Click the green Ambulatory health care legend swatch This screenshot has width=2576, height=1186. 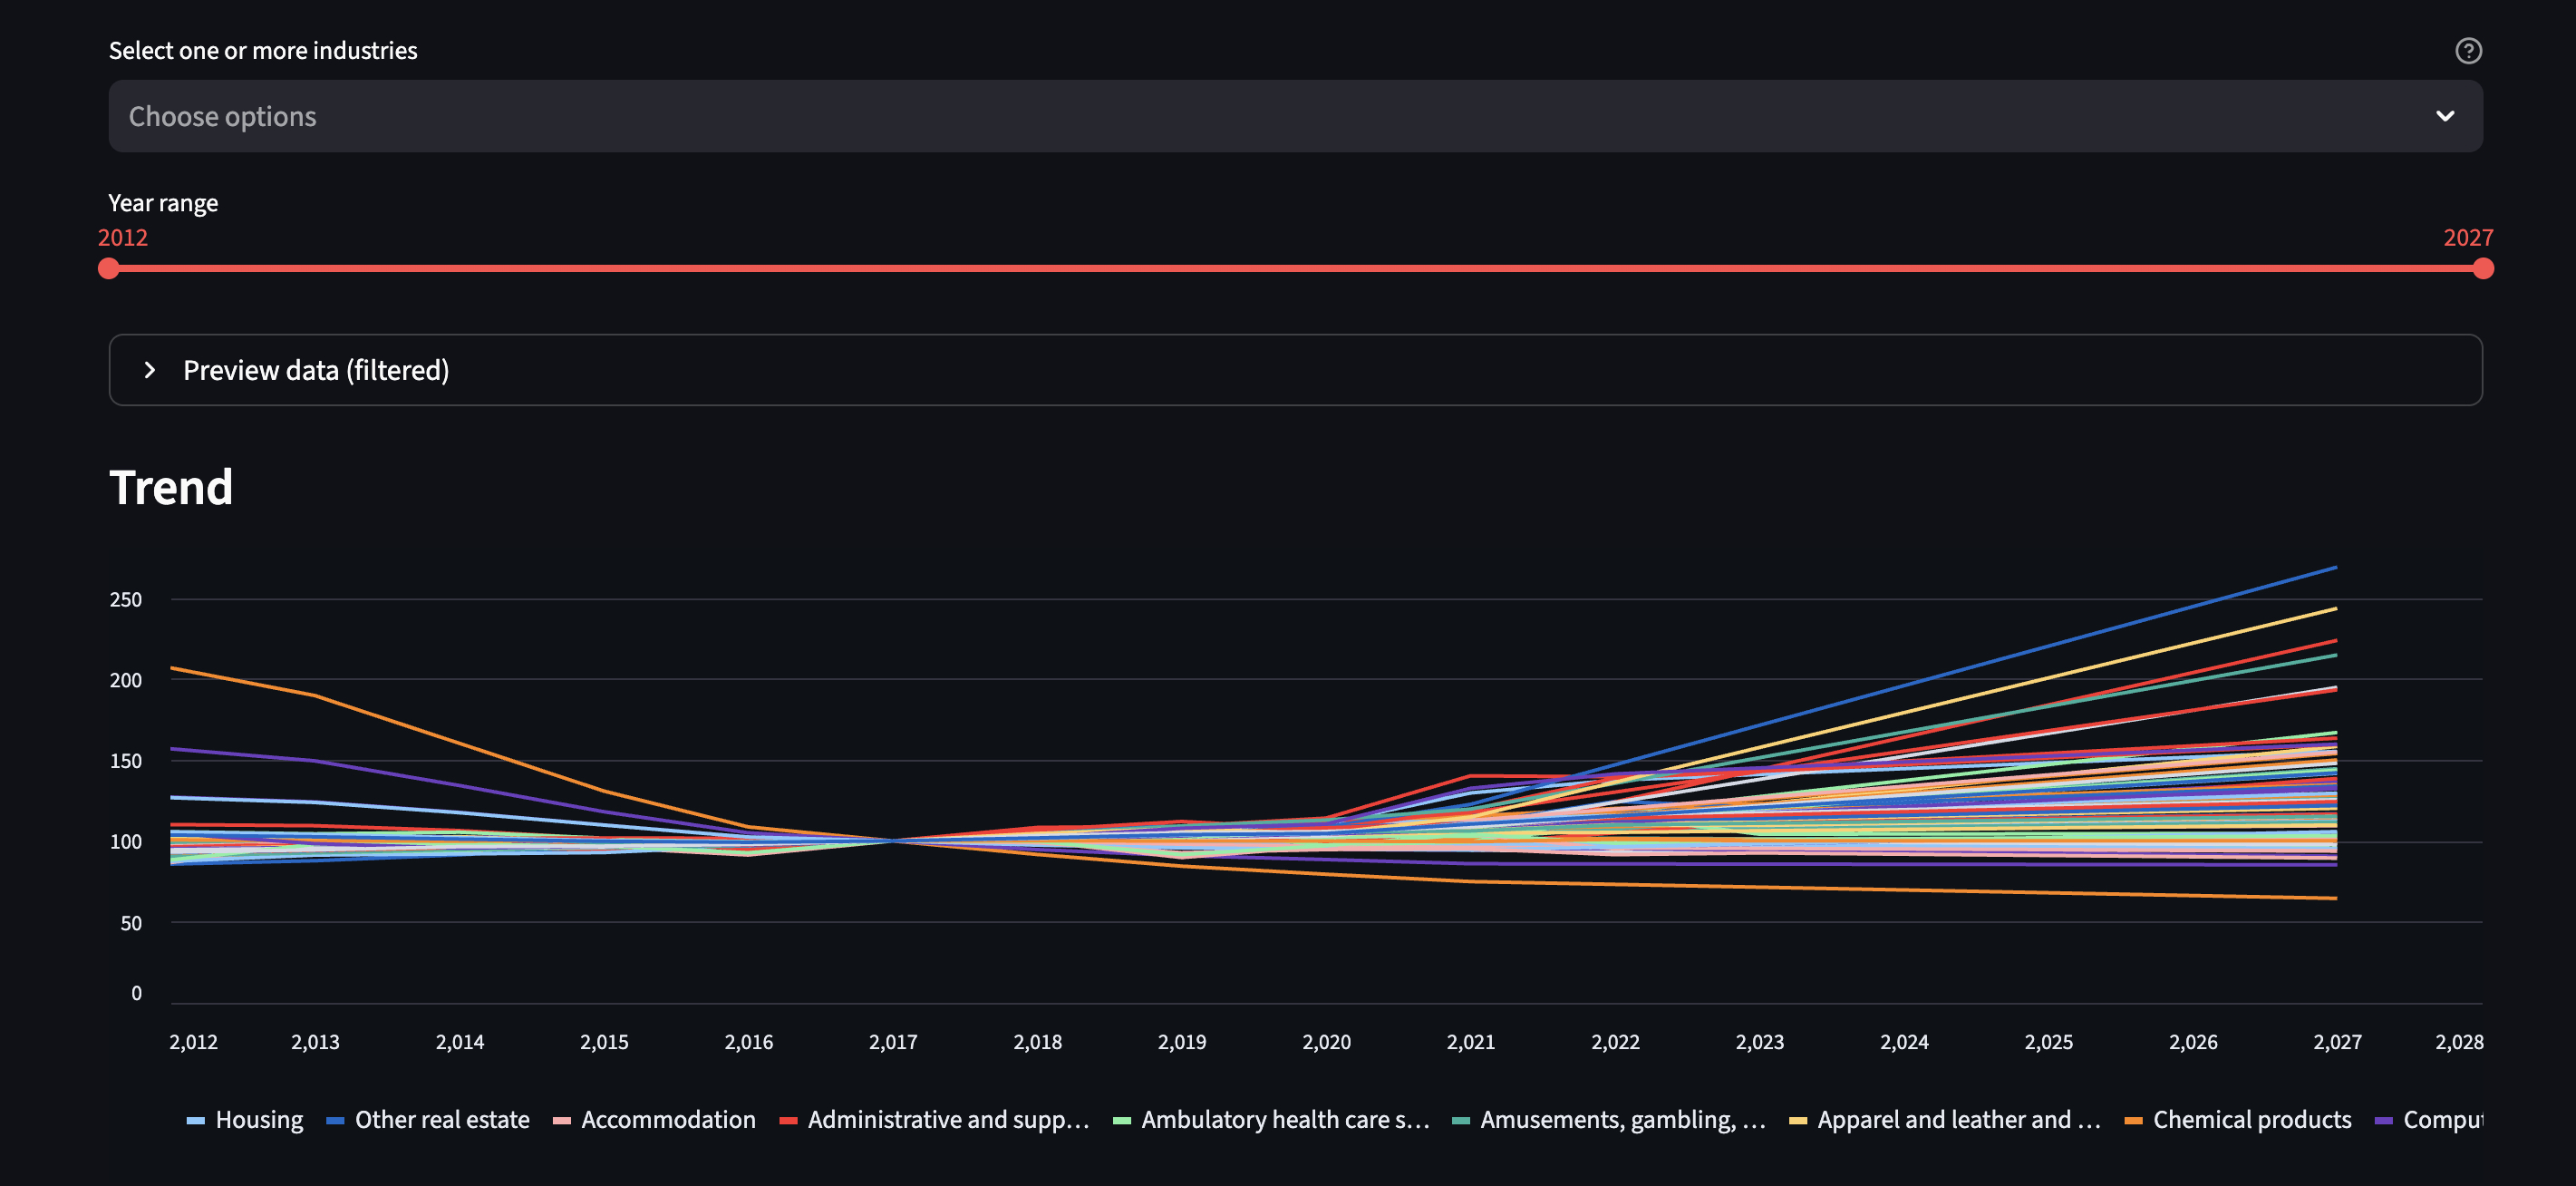point(1122,1120)
